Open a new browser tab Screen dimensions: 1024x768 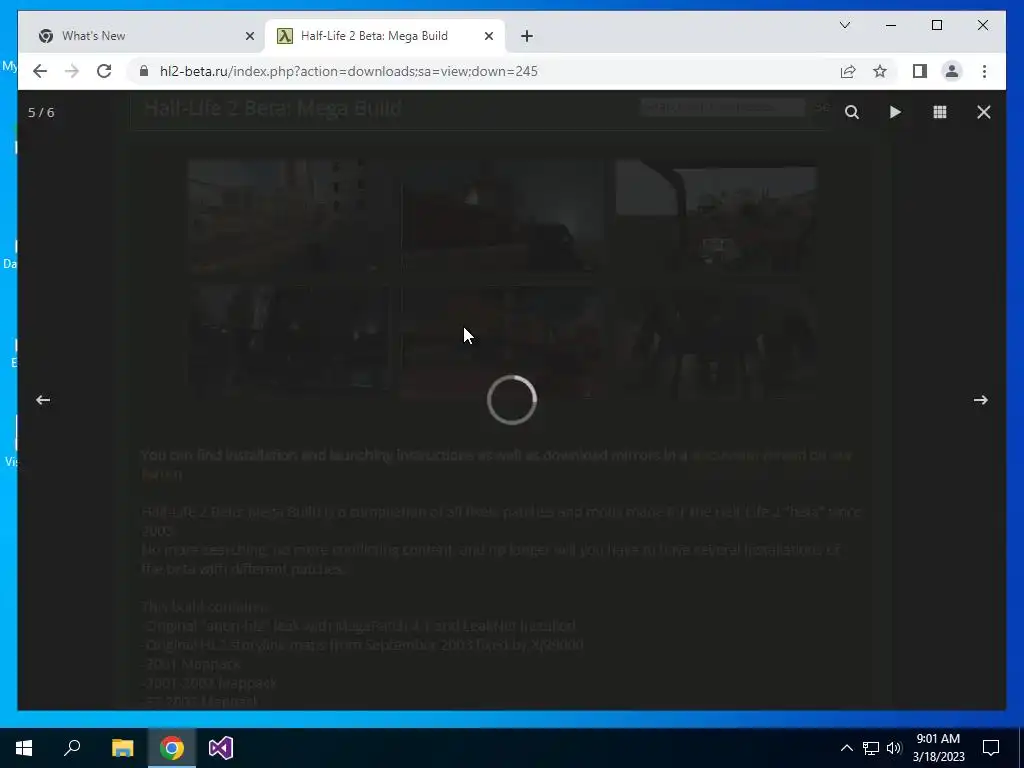tap(527, 37)
